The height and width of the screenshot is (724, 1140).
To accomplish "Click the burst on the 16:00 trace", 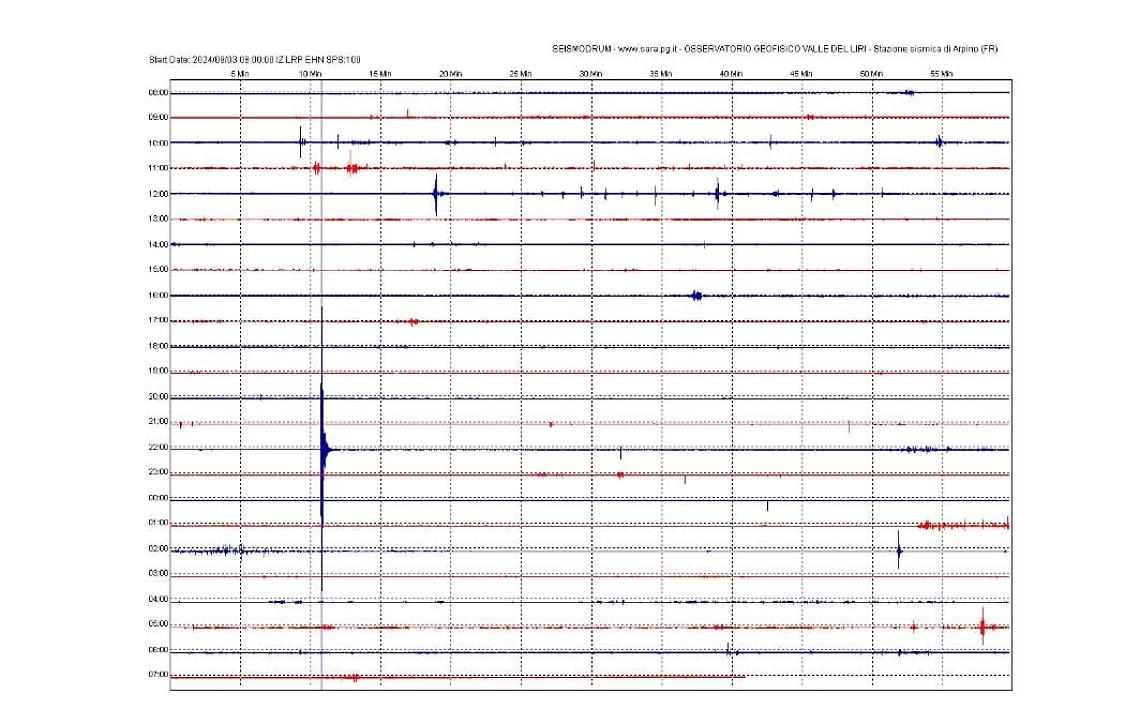I will point(697,295).
